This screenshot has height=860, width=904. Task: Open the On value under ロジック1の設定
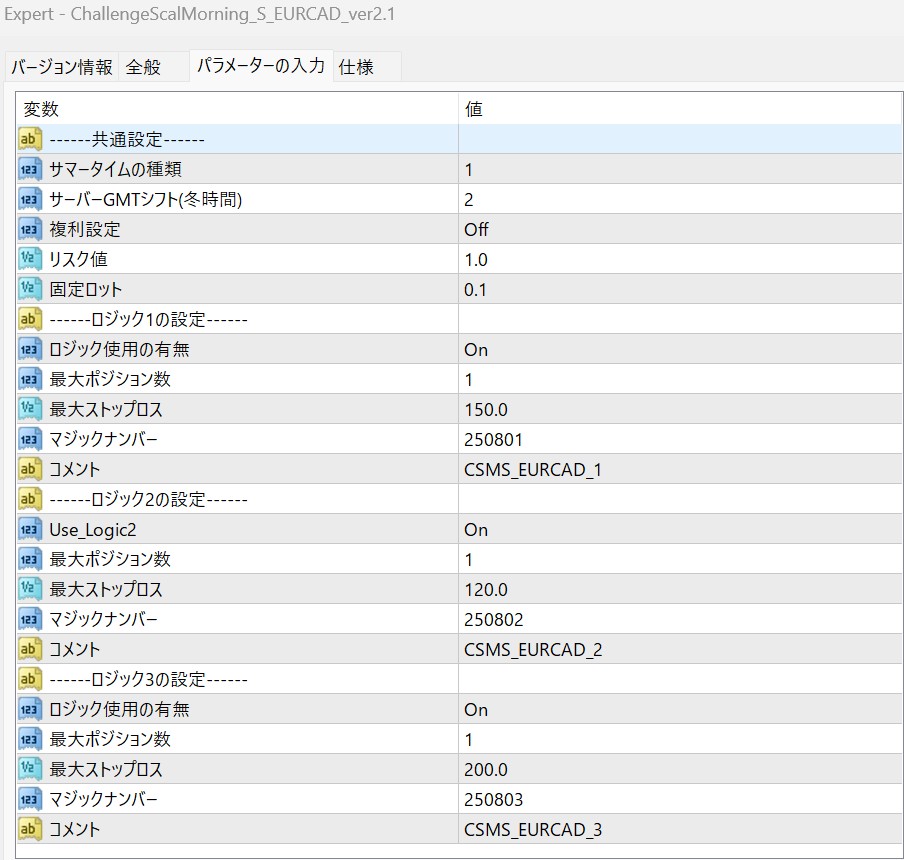pos(476,349)
